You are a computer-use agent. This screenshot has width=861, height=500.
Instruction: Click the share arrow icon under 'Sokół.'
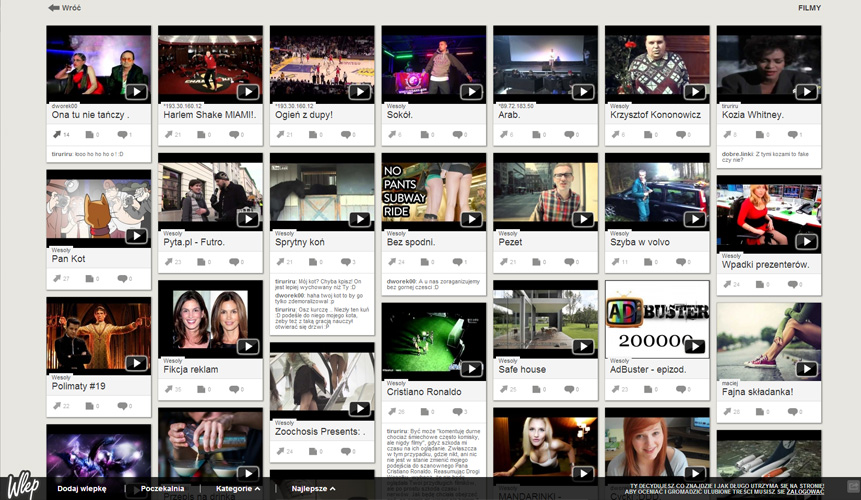coord(392,134)
